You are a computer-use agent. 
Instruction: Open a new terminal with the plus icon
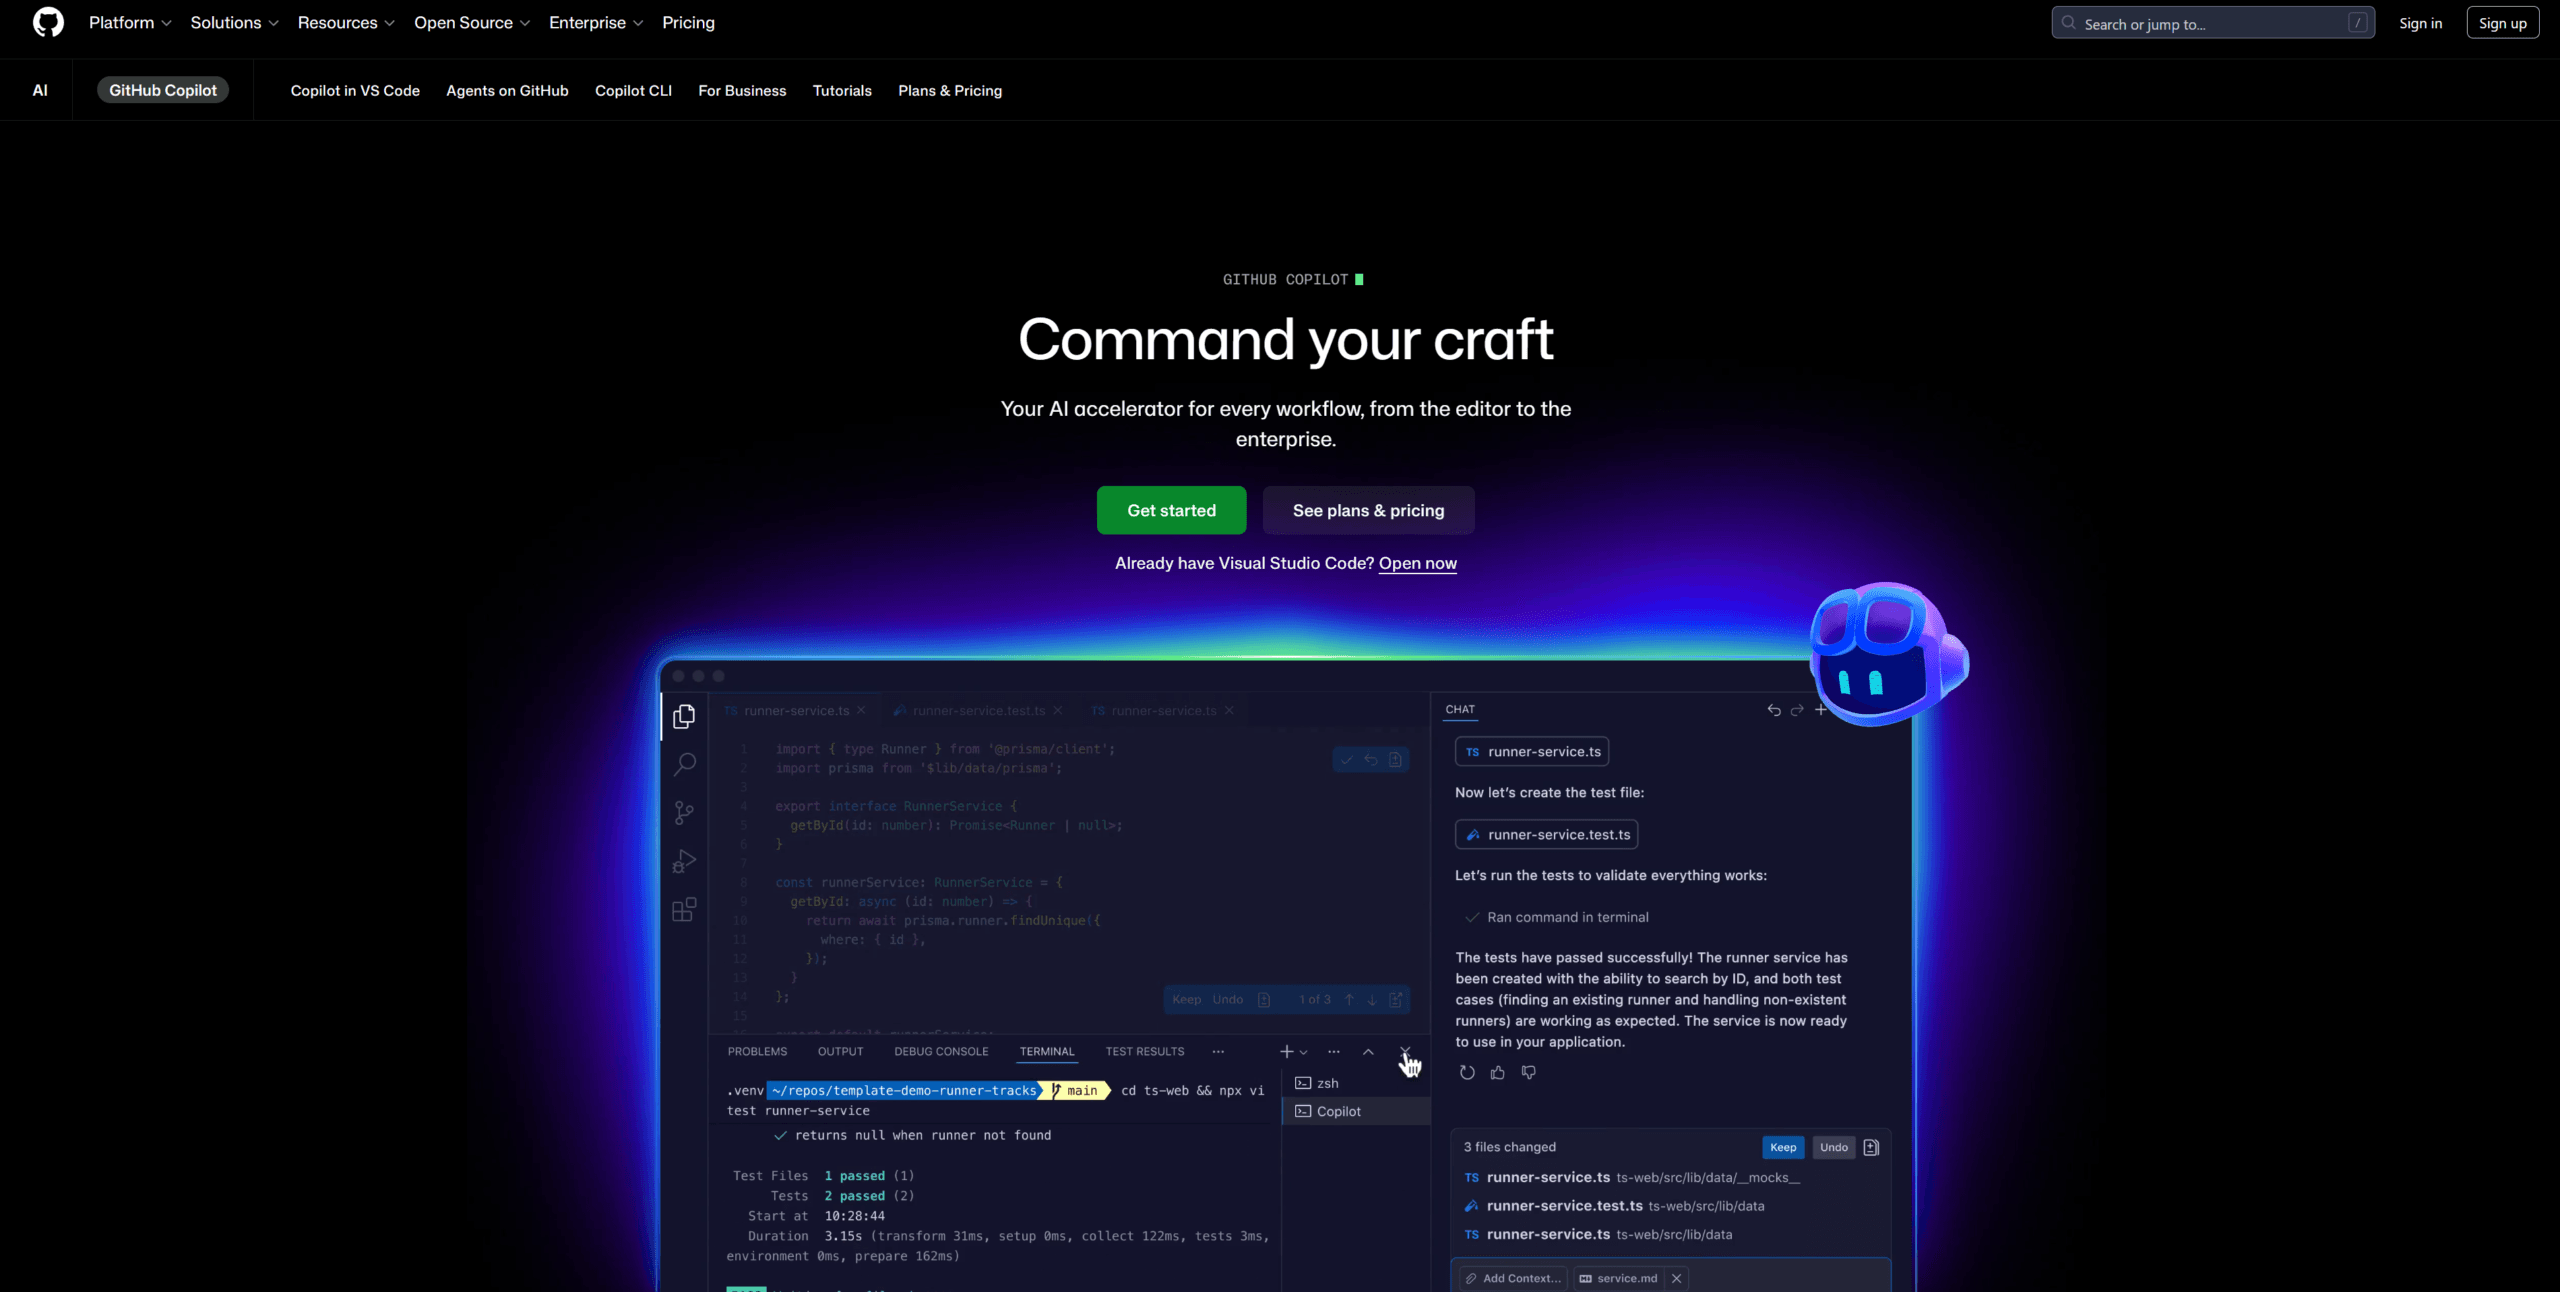click(1285, 1051)
